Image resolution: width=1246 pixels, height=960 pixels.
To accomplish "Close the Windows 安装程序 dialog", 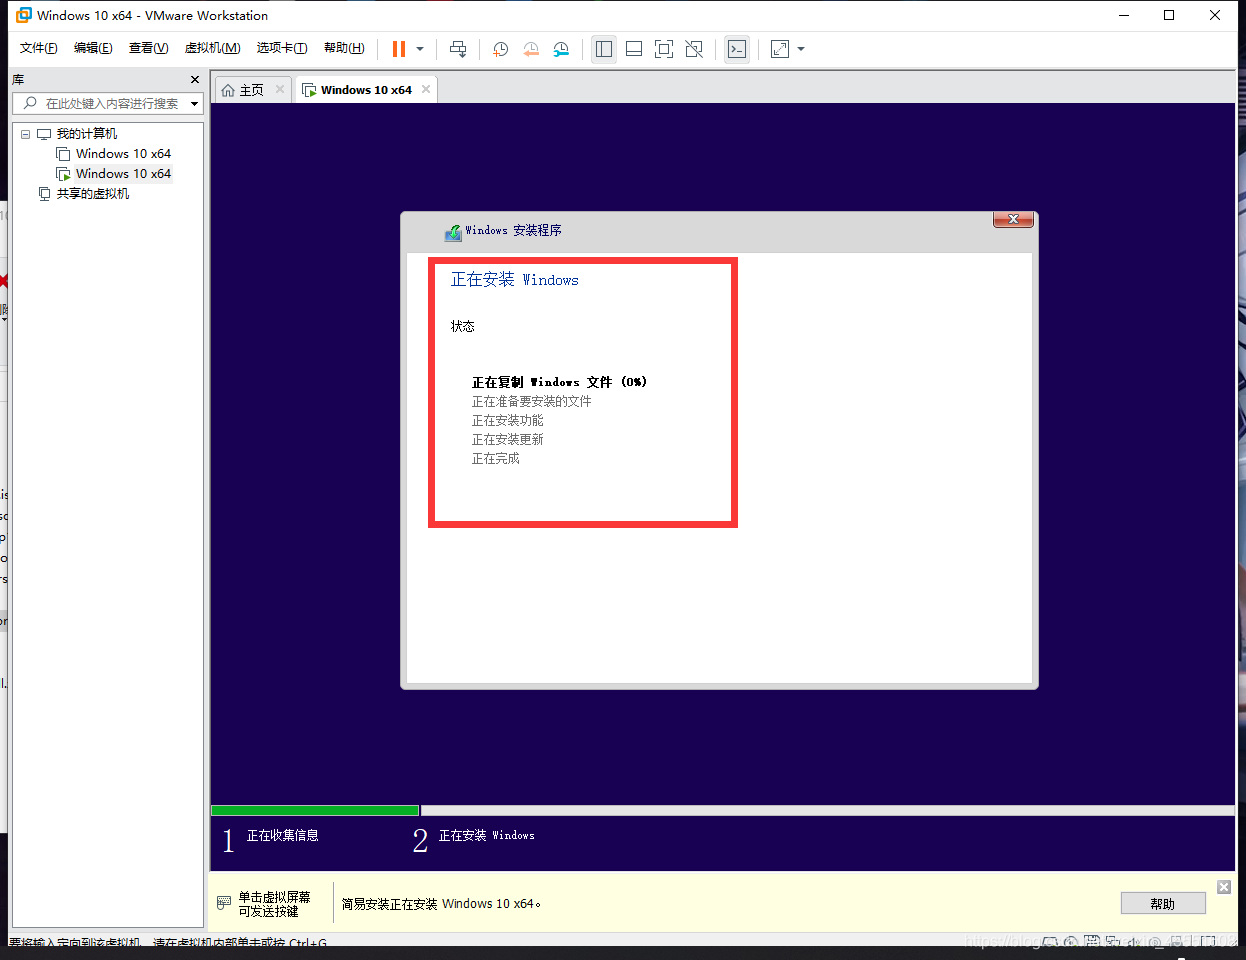I will pyautogui.click(x=1013, y=219).
